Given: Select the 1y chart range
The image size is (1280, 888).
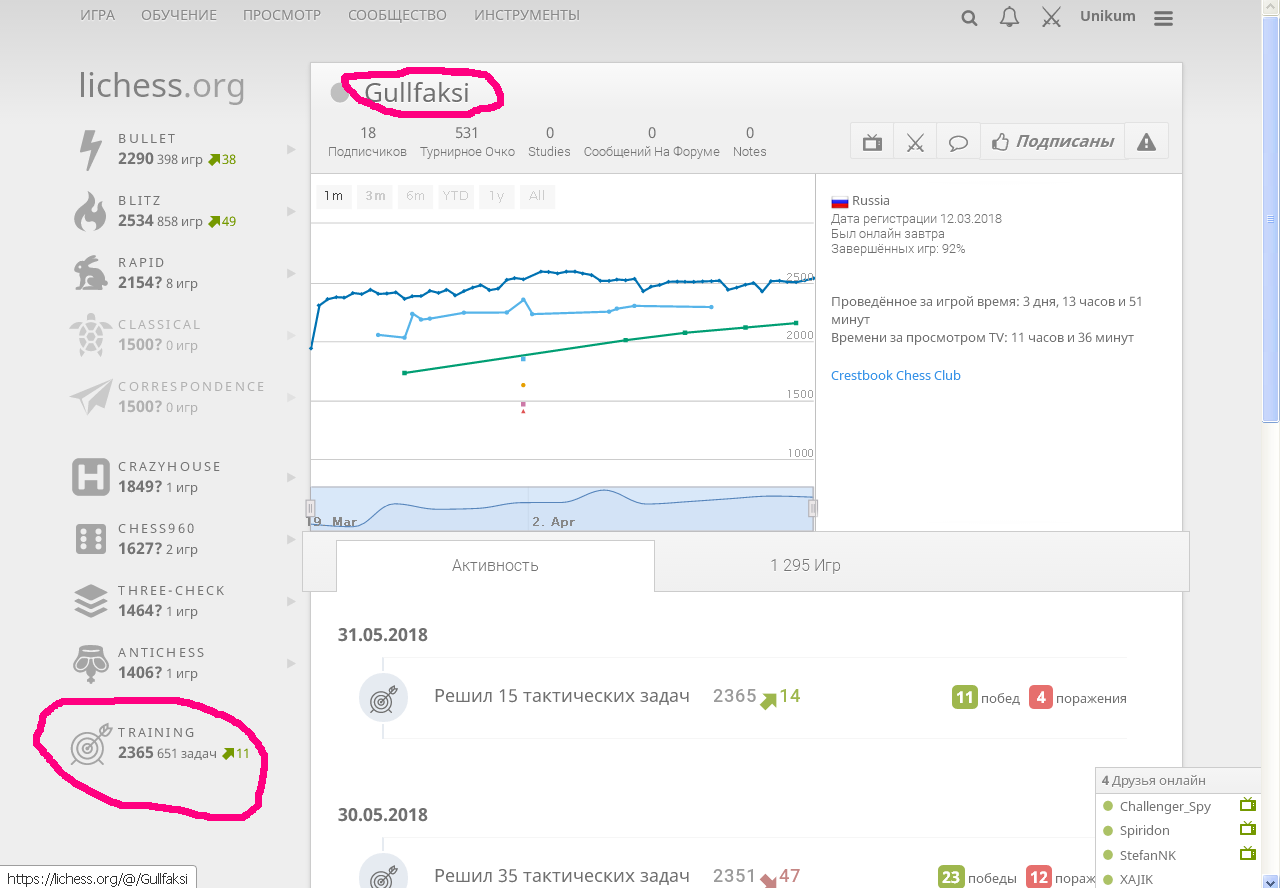Looking at the screenshot, I should pyautogui.click(x=496, y=196).
